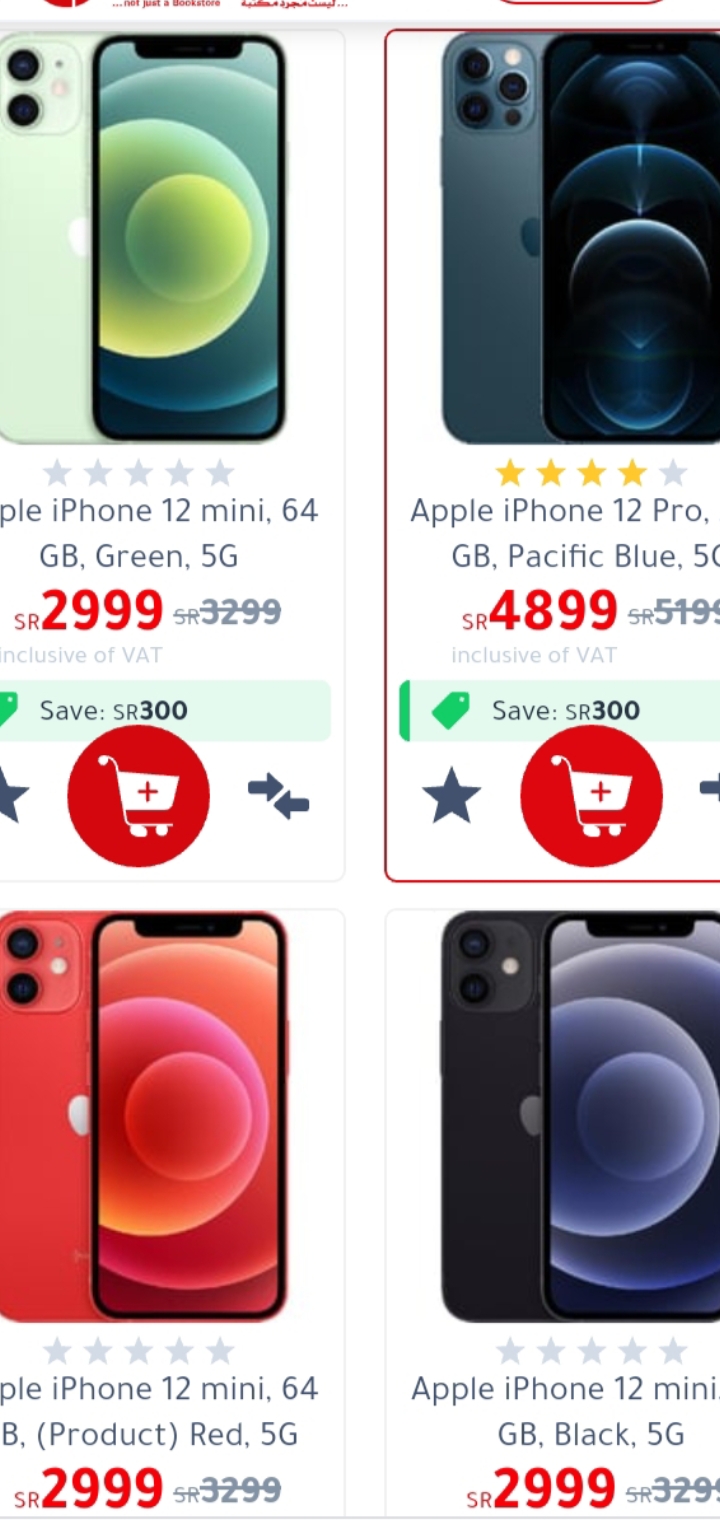Open iPhone 12 mini Black 5G title
The height and width of the screenshot is (1520, 720).
[x=566, y=1411]
